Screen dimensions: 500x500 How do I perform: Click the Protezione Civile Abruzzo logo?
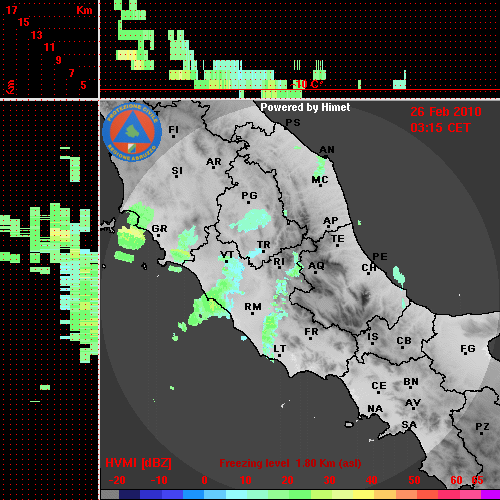132,132
